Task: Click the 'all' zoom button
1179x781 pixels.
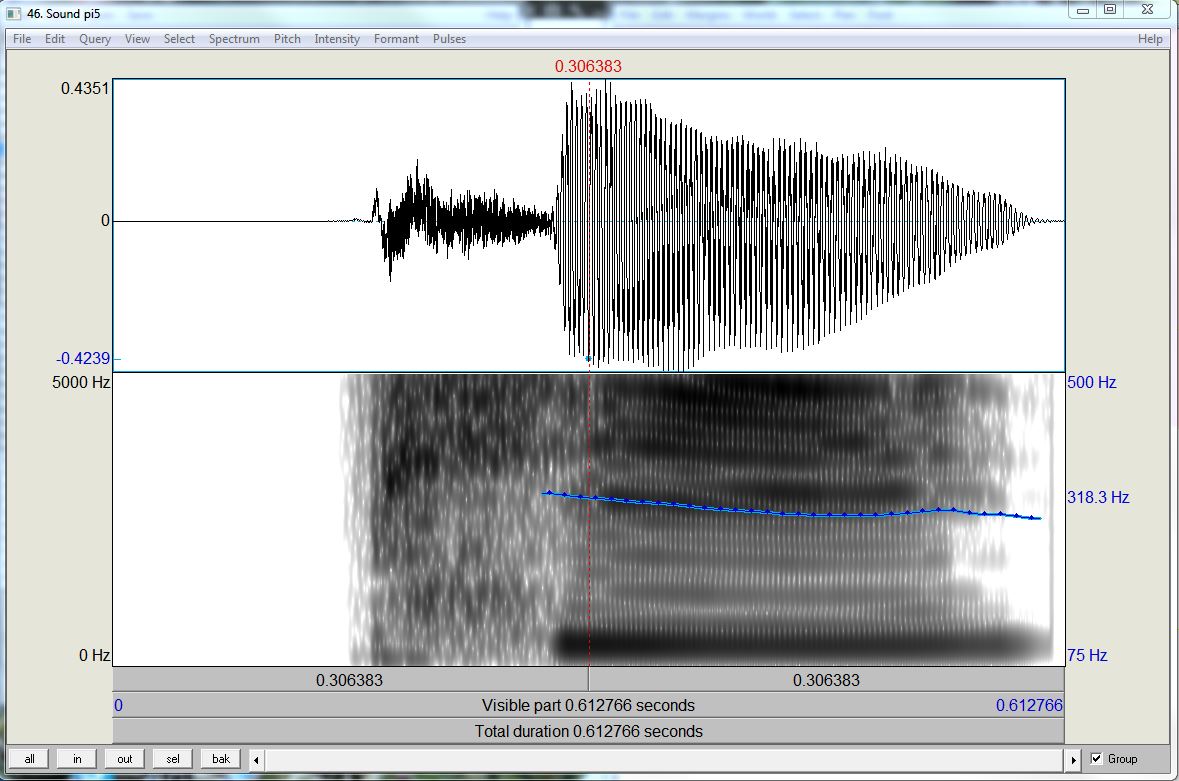Action: pos(29,759)
